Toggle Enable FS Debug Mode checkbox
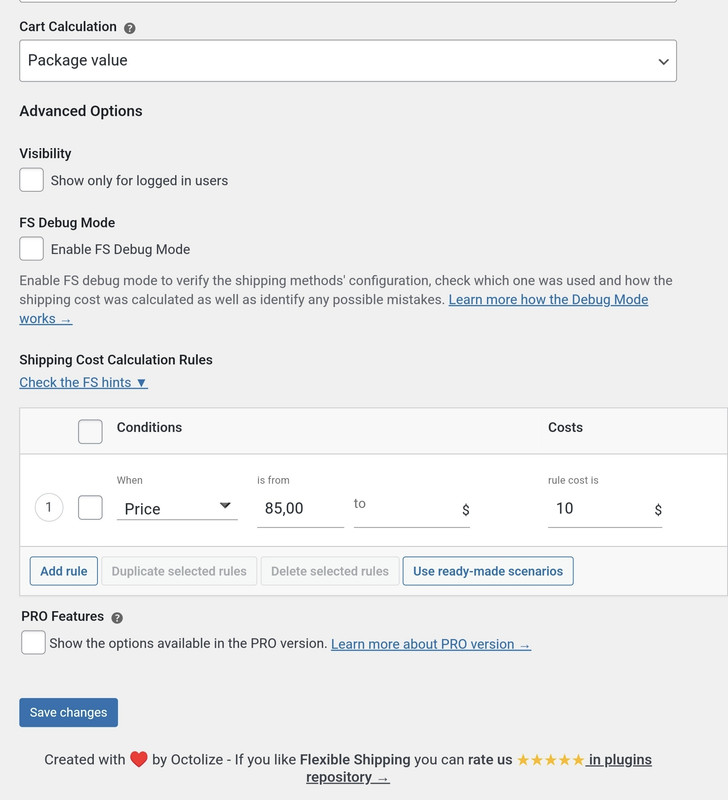Viewport: 728px width, 800px height. pos(32,249)
